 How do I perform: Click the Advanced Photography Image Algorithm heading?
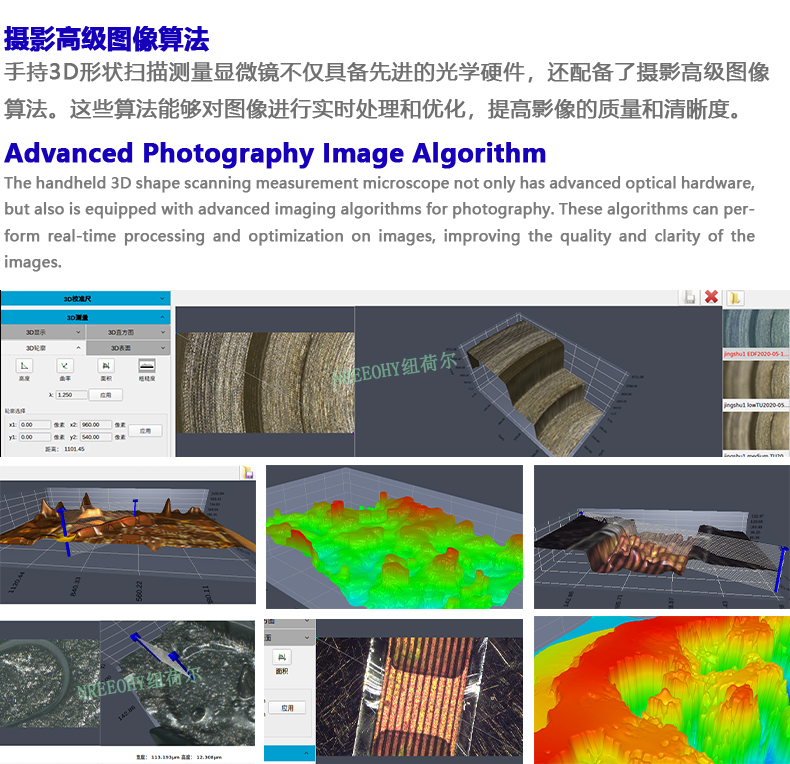275,154
